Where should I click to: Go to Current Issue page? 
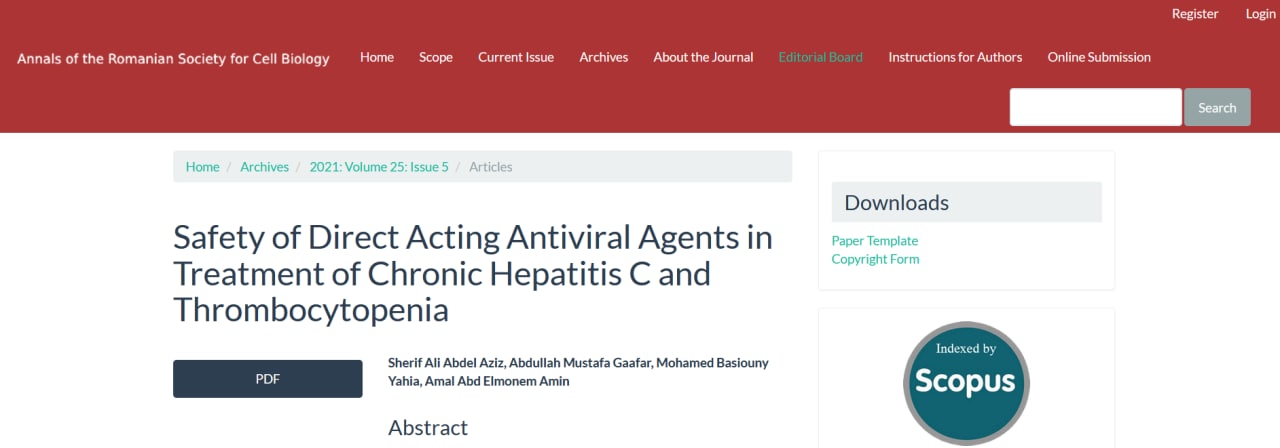(x=516, y=57)
